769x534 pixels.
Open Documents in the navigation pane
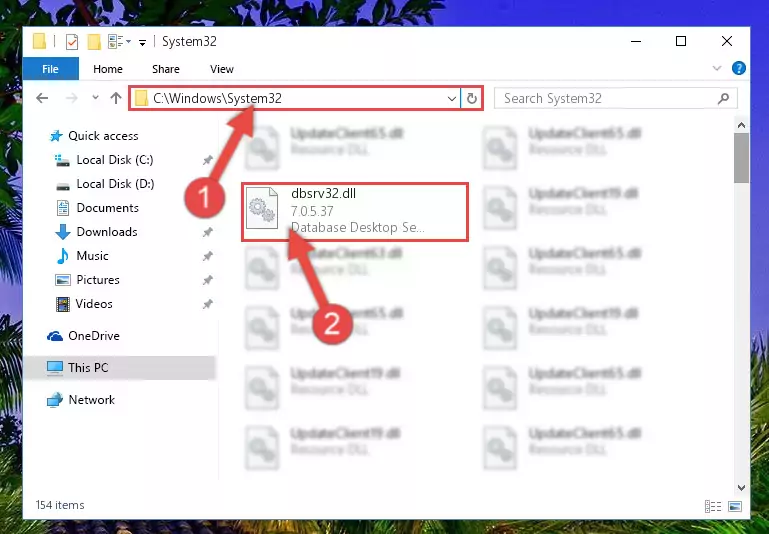pos(107,208)
